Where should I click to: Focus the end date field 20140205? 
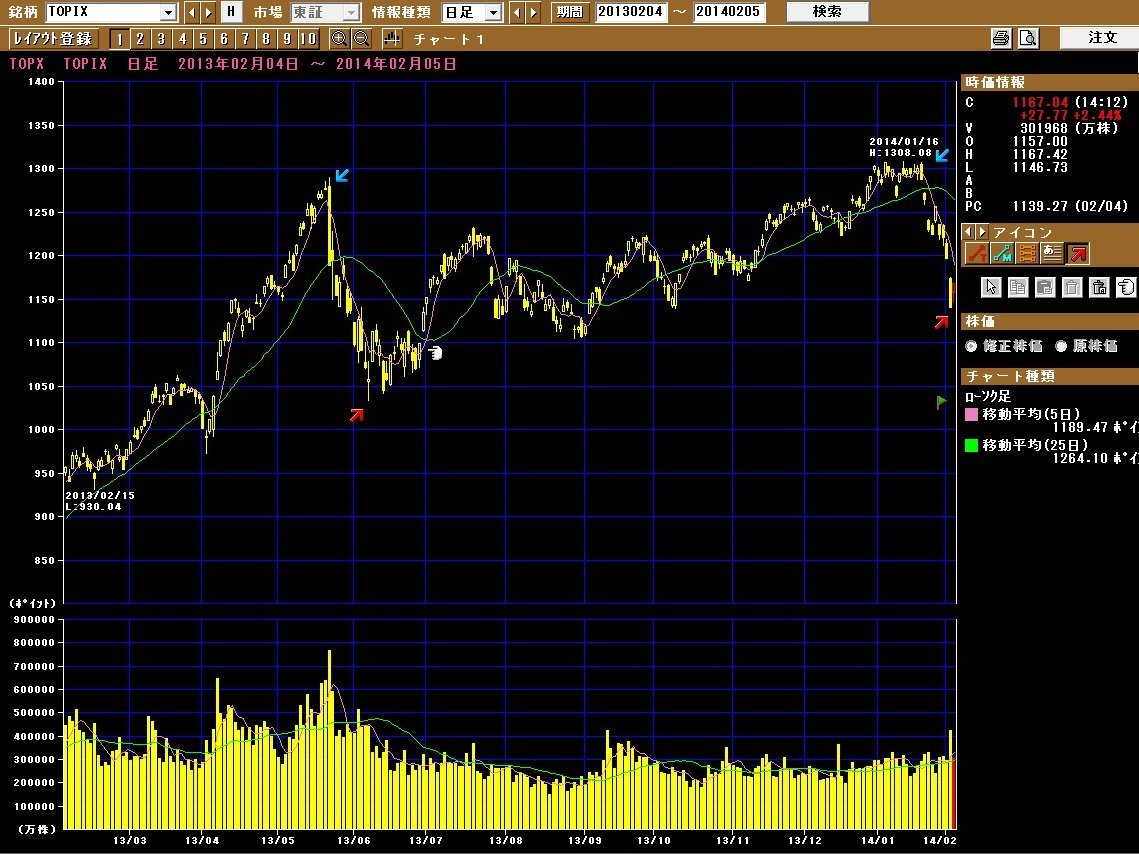729,12
